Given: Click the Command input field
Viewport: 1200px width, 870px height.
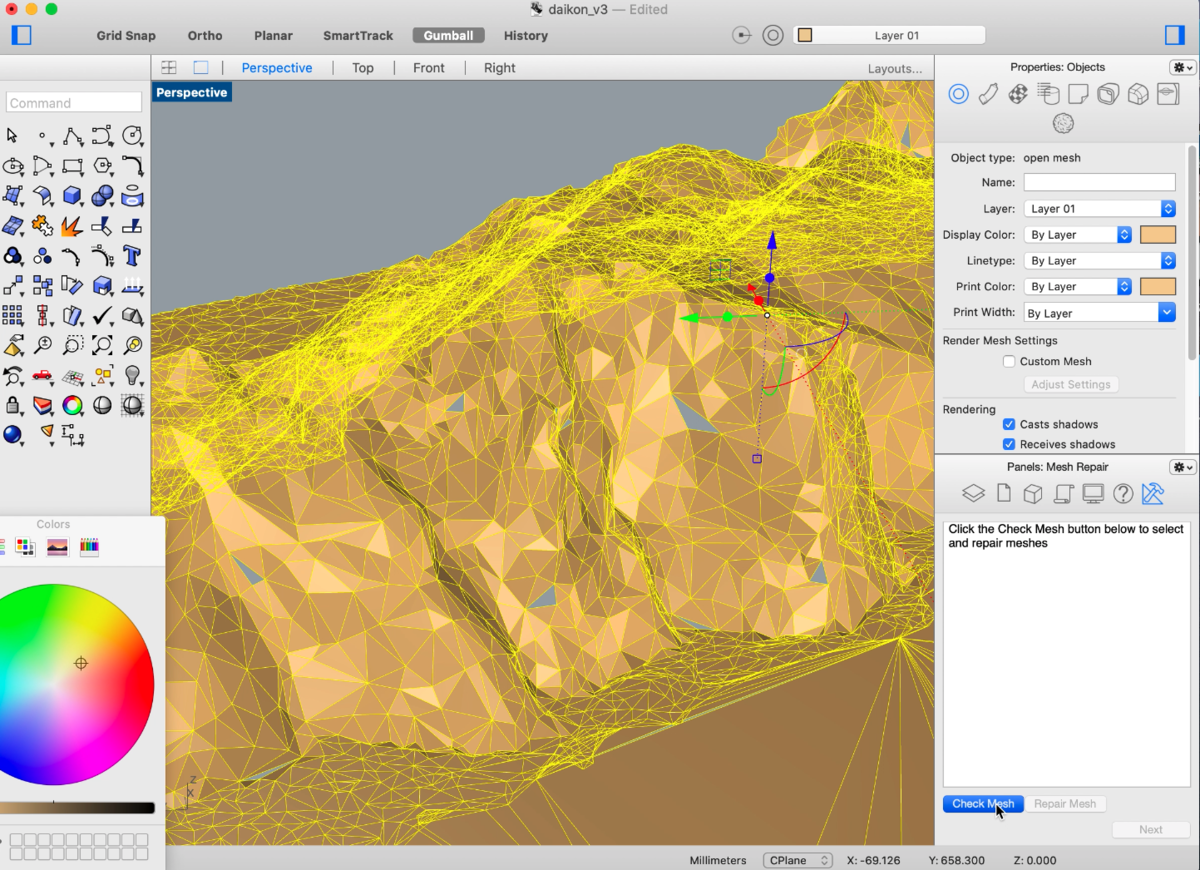Looking at the screenshot, I should [74, 102].
